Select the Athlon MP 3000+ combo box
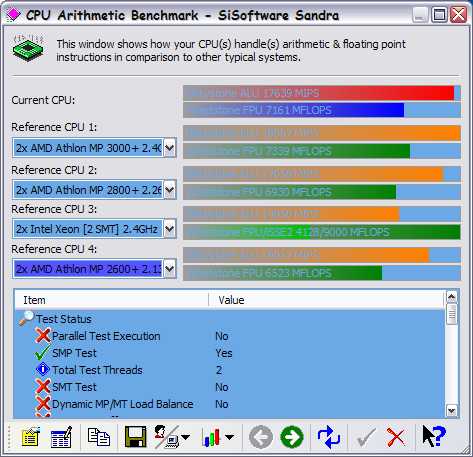The width and height of the screenshot is (473, 457). point(94,147)
